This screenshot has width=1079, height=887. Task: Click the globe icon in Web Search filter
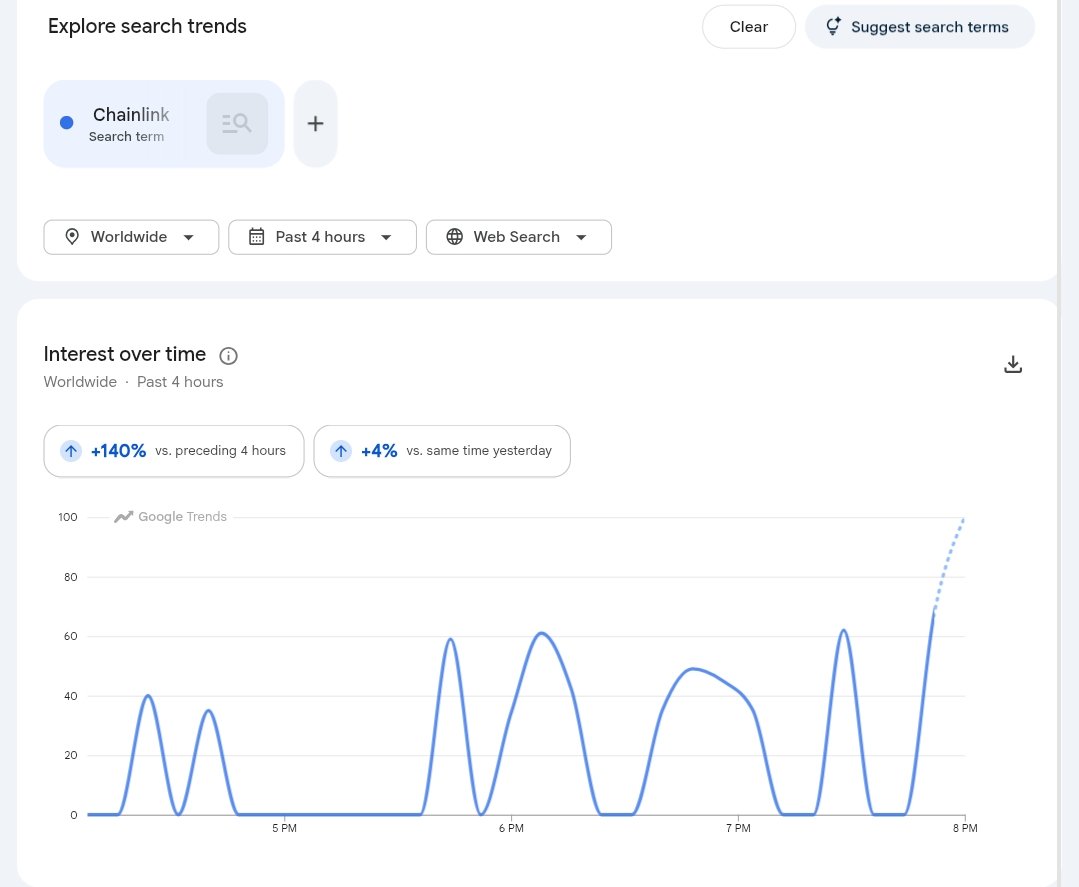pyautogui.click(x=454, y=237)
